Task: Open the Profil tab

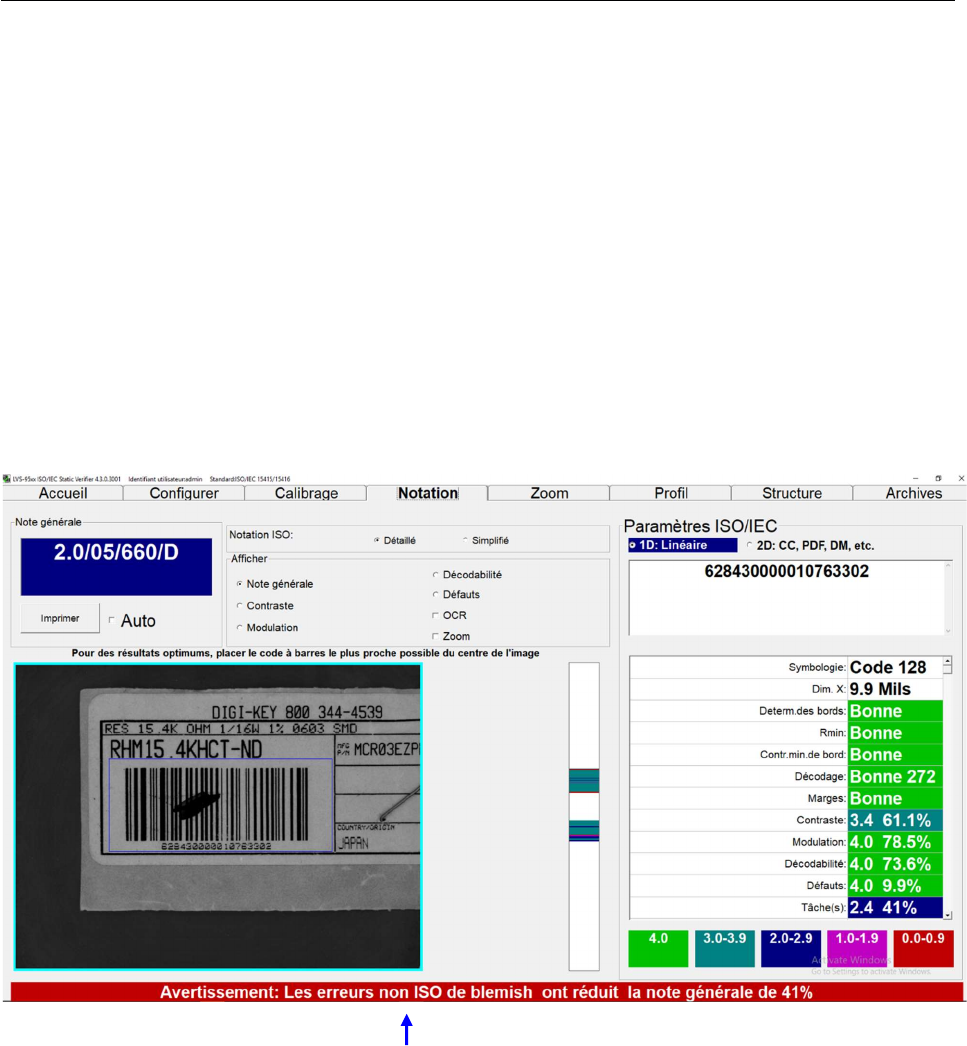Action: point(670,493)
